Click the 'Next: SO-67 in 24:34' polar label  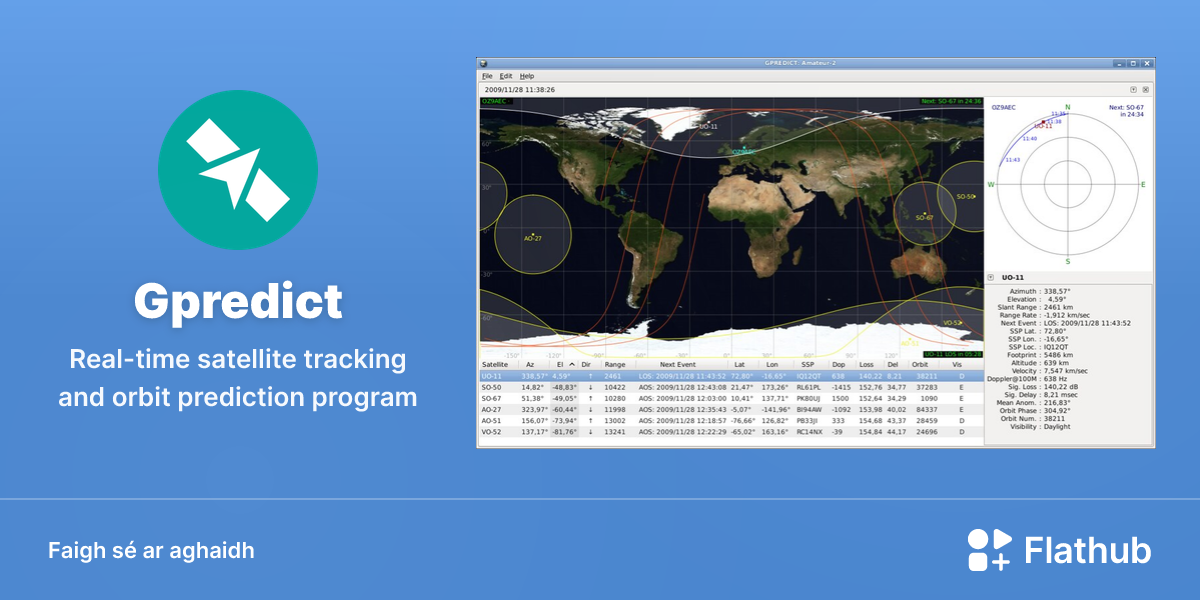(x=1127, y=110)
